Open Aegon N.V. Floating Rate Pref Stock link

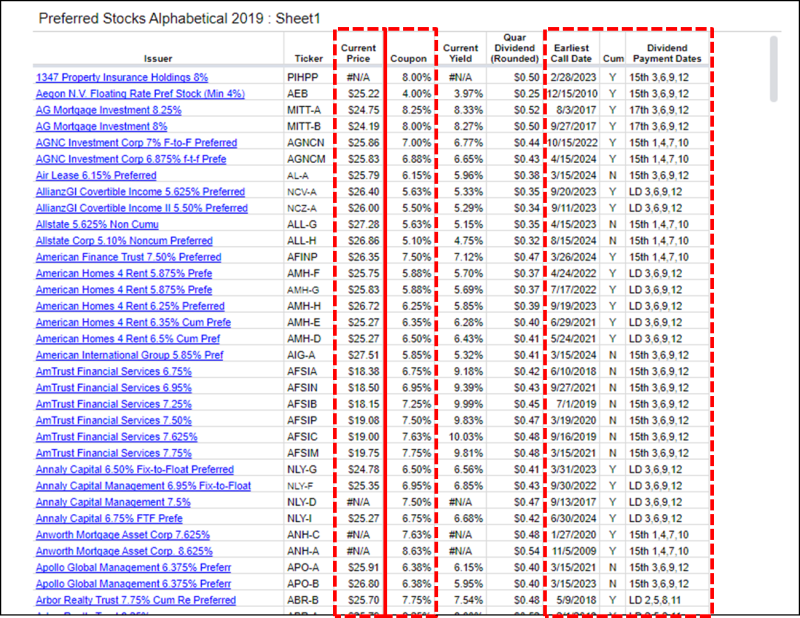[140, 94]
